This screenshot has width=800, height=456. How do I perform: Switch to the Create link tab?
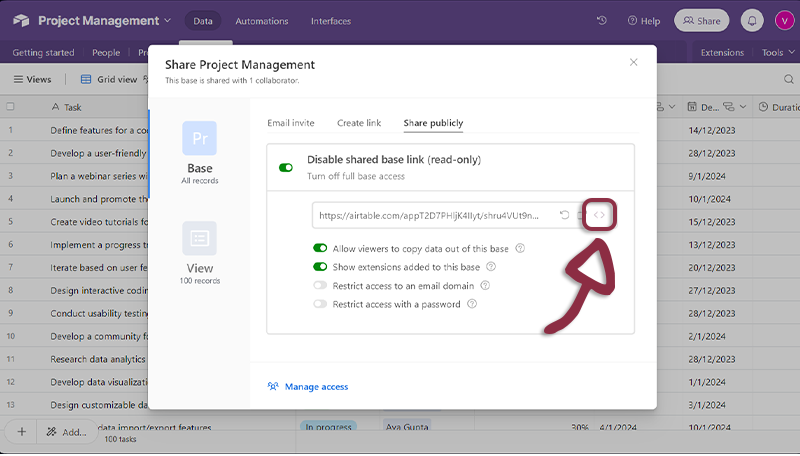coord(359,123)
